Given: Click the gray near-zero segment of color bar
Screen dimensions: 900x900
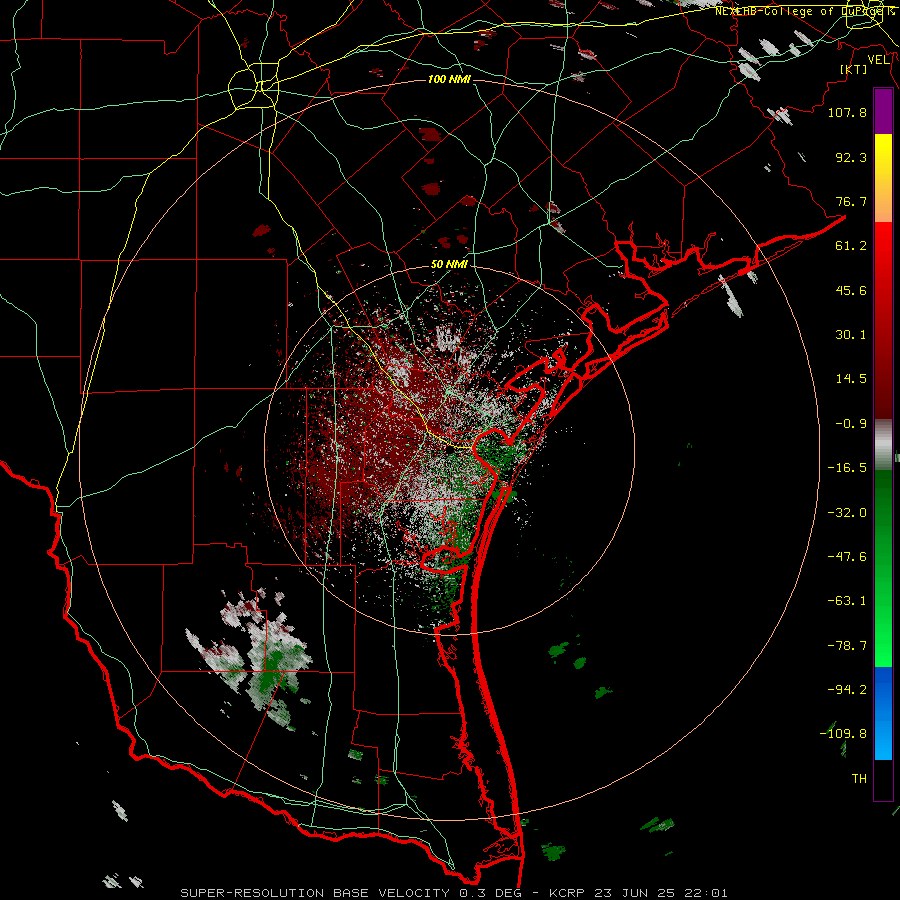Looking at the screenshot, I should [x=883, y=445].
